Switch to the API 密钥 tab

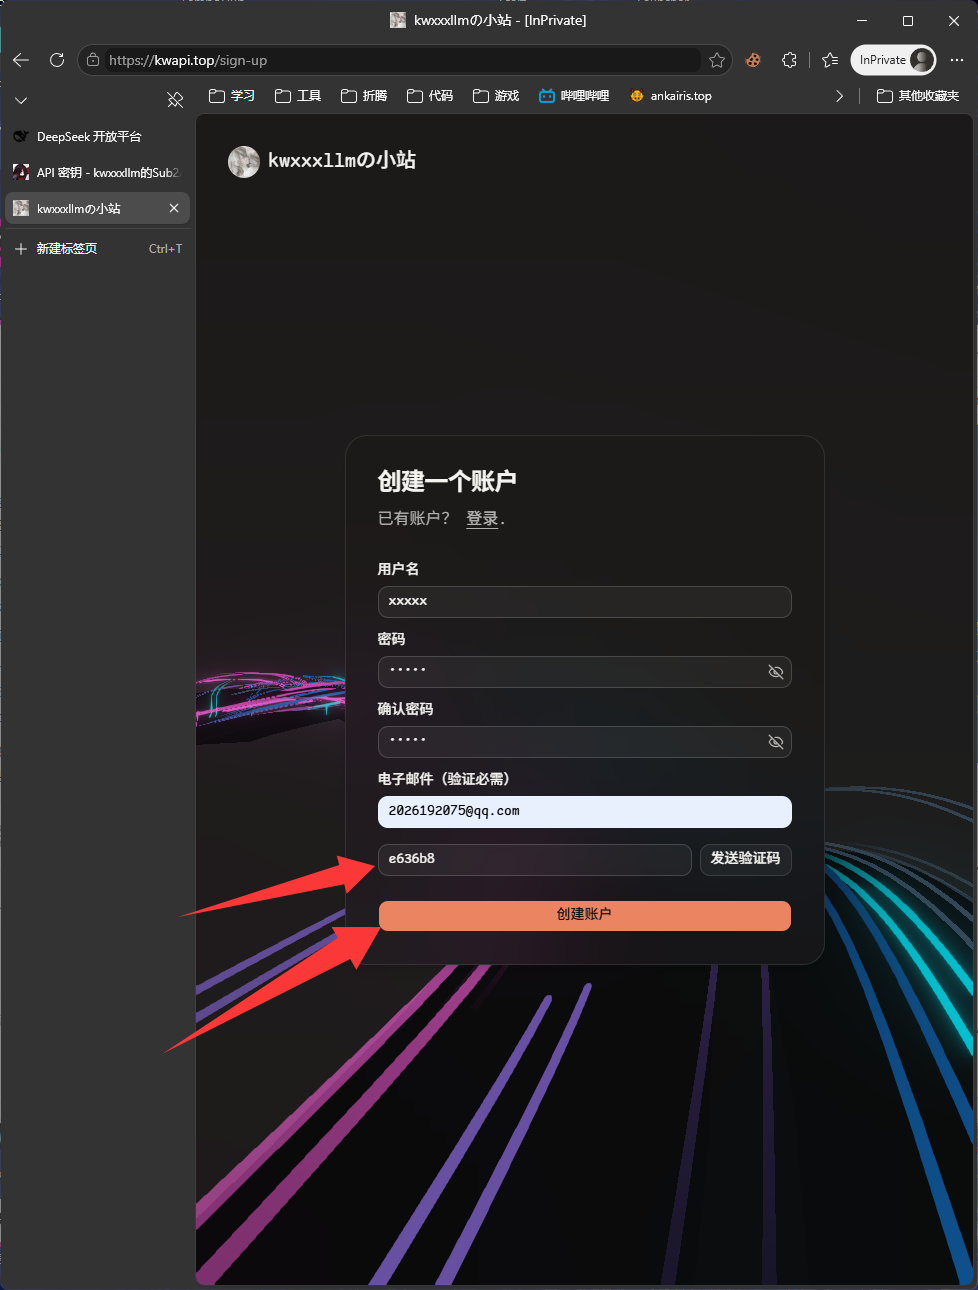click(x=97, y=172)
